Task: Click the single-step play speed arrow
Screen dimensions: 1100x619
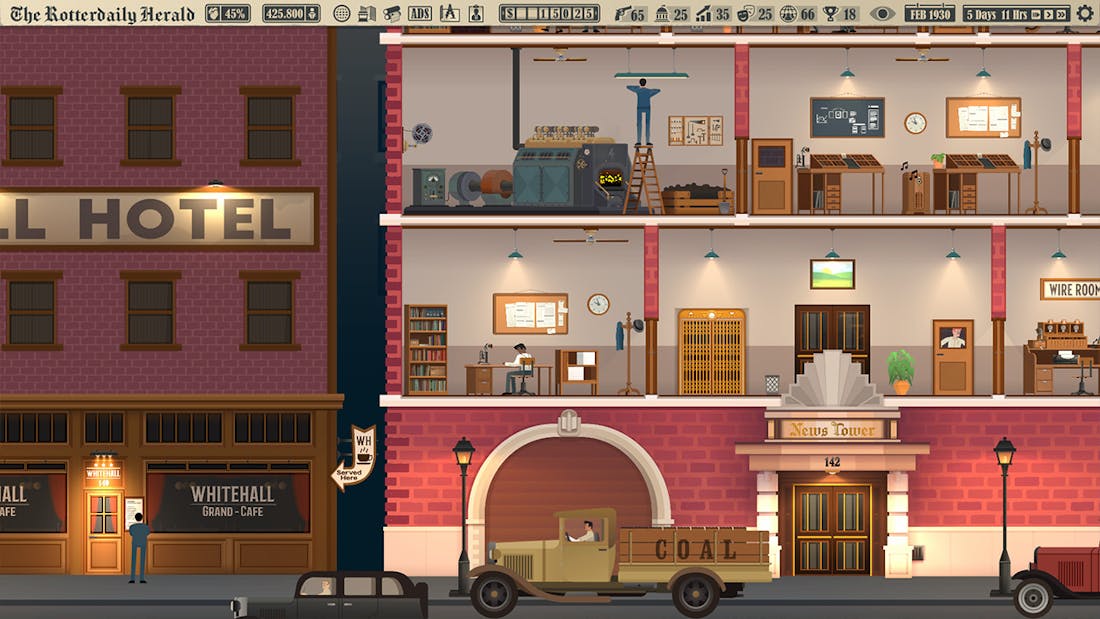Action: tap(1049, 13)
